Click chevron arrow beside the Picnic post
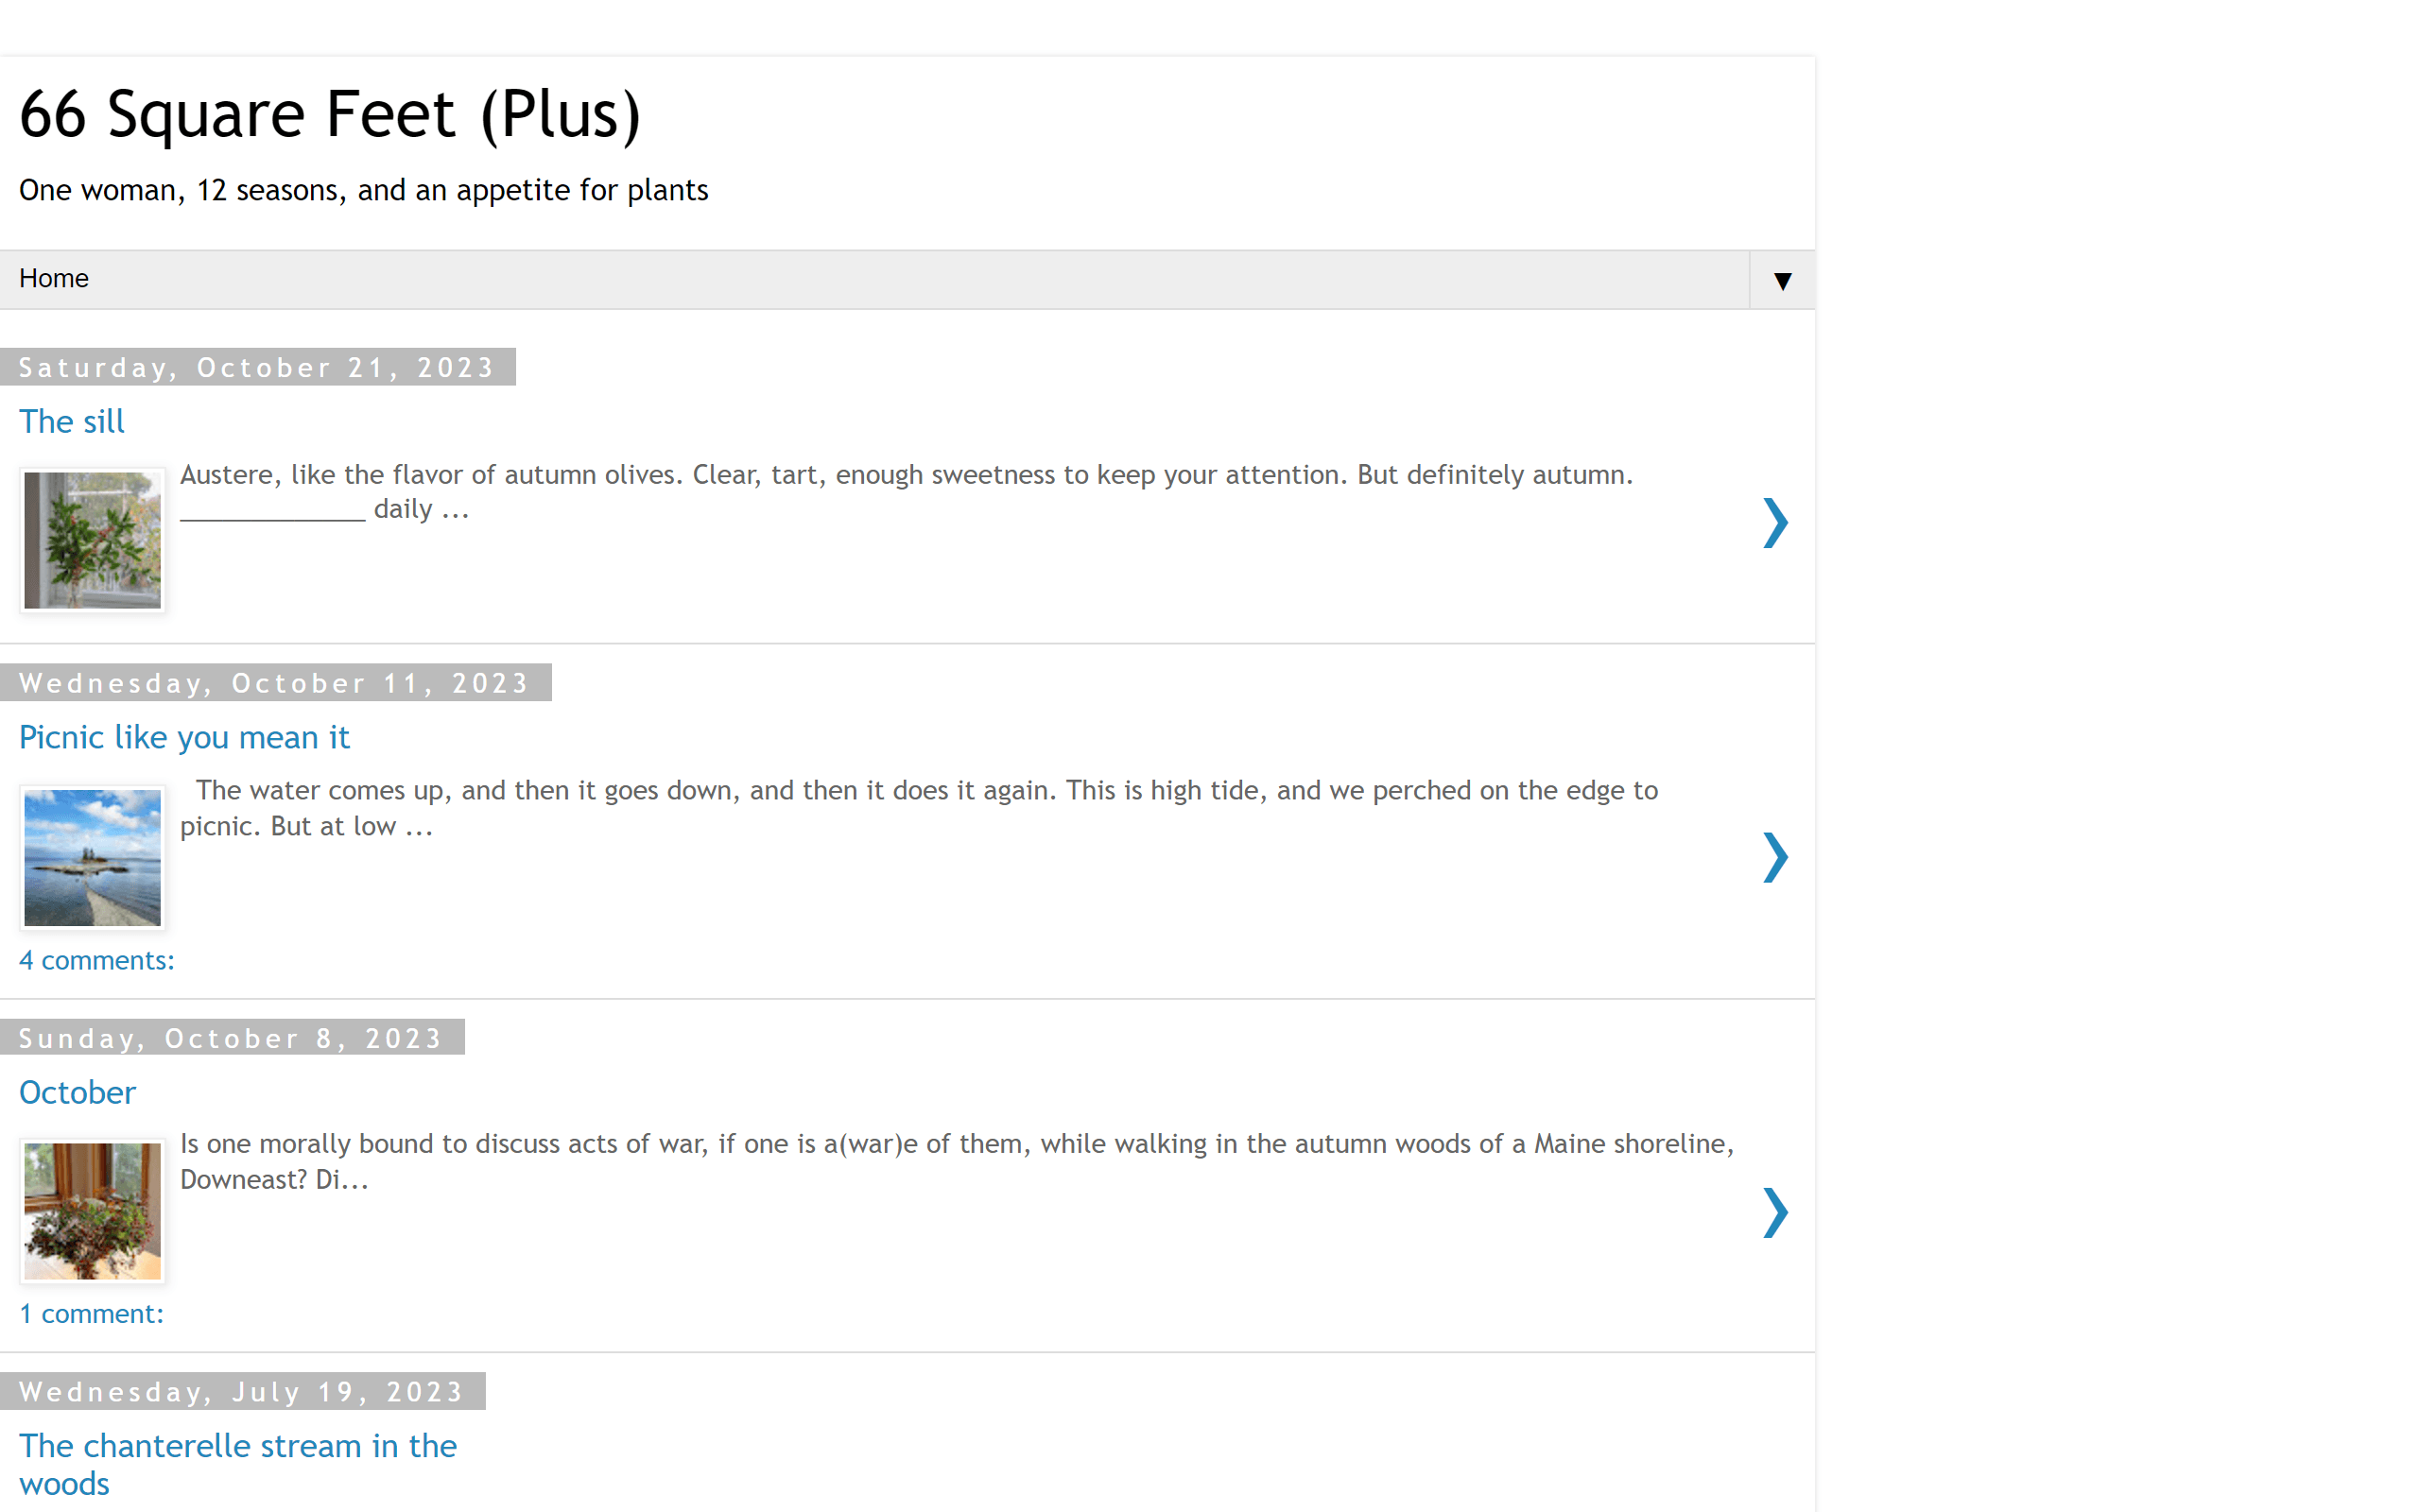Viewport: 2420px width, 1512px height. click(1774, 857)
